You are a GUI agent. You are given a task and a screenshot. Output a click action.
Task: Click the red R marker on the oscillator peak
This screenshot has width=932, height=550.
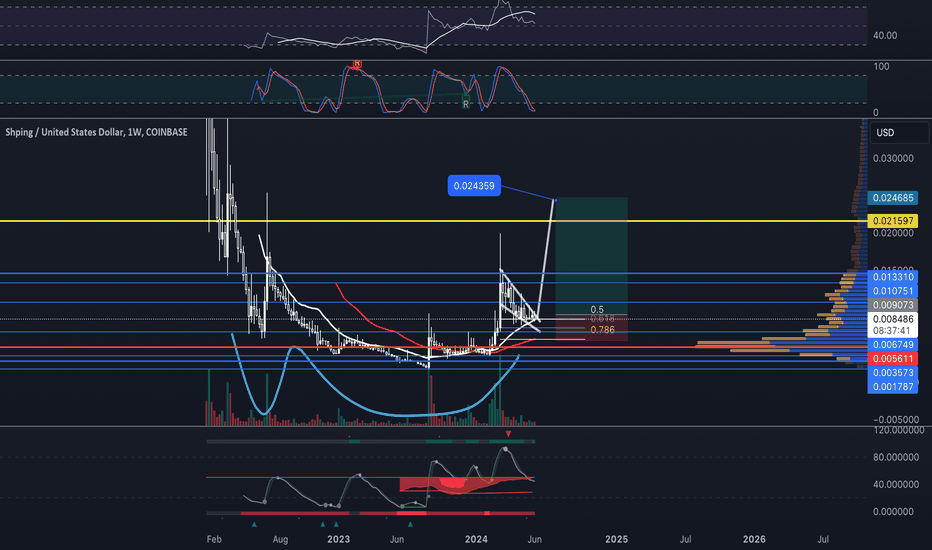pyautogui.click(x=357, y=64)
